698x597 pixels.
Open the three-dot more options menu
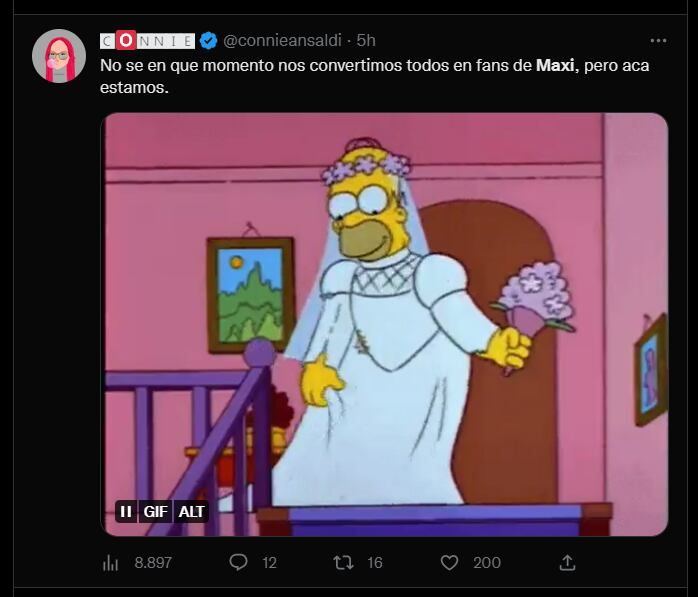[x=658, y=41]
